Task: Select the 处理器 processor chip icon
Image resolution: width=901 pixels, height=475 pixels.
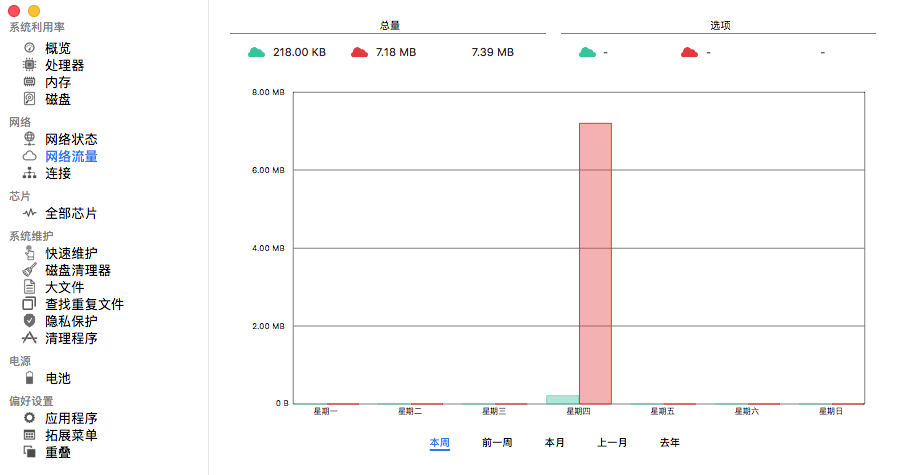Action: coord(29,64)
